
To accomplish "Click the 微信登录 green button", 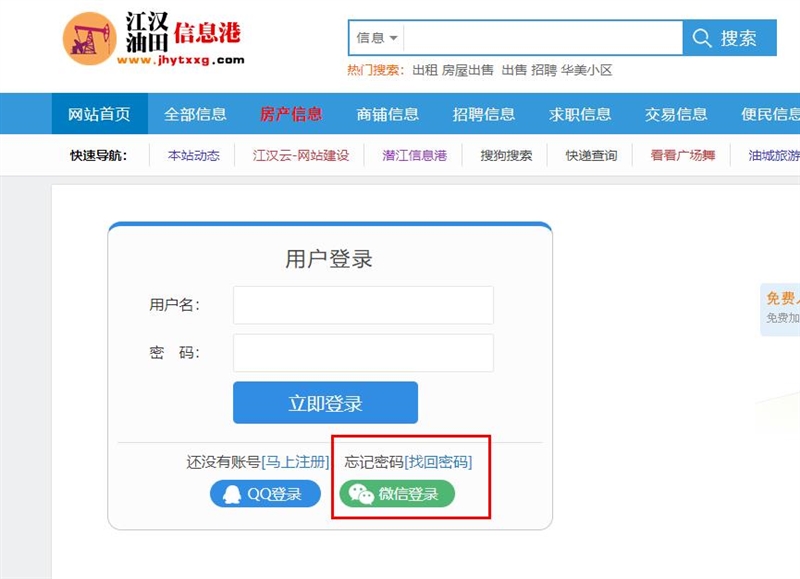I will coord(397,494).
